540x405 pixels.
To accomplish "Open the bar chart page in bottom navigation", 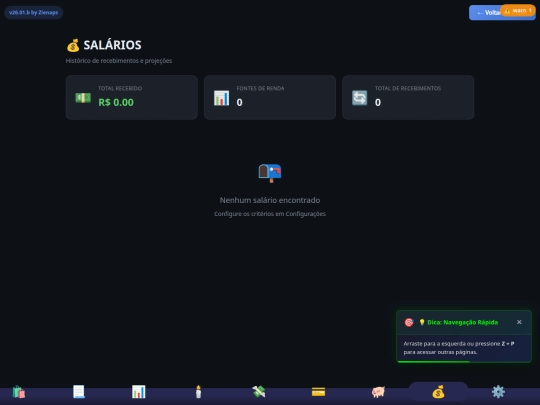I will (138, 392).
